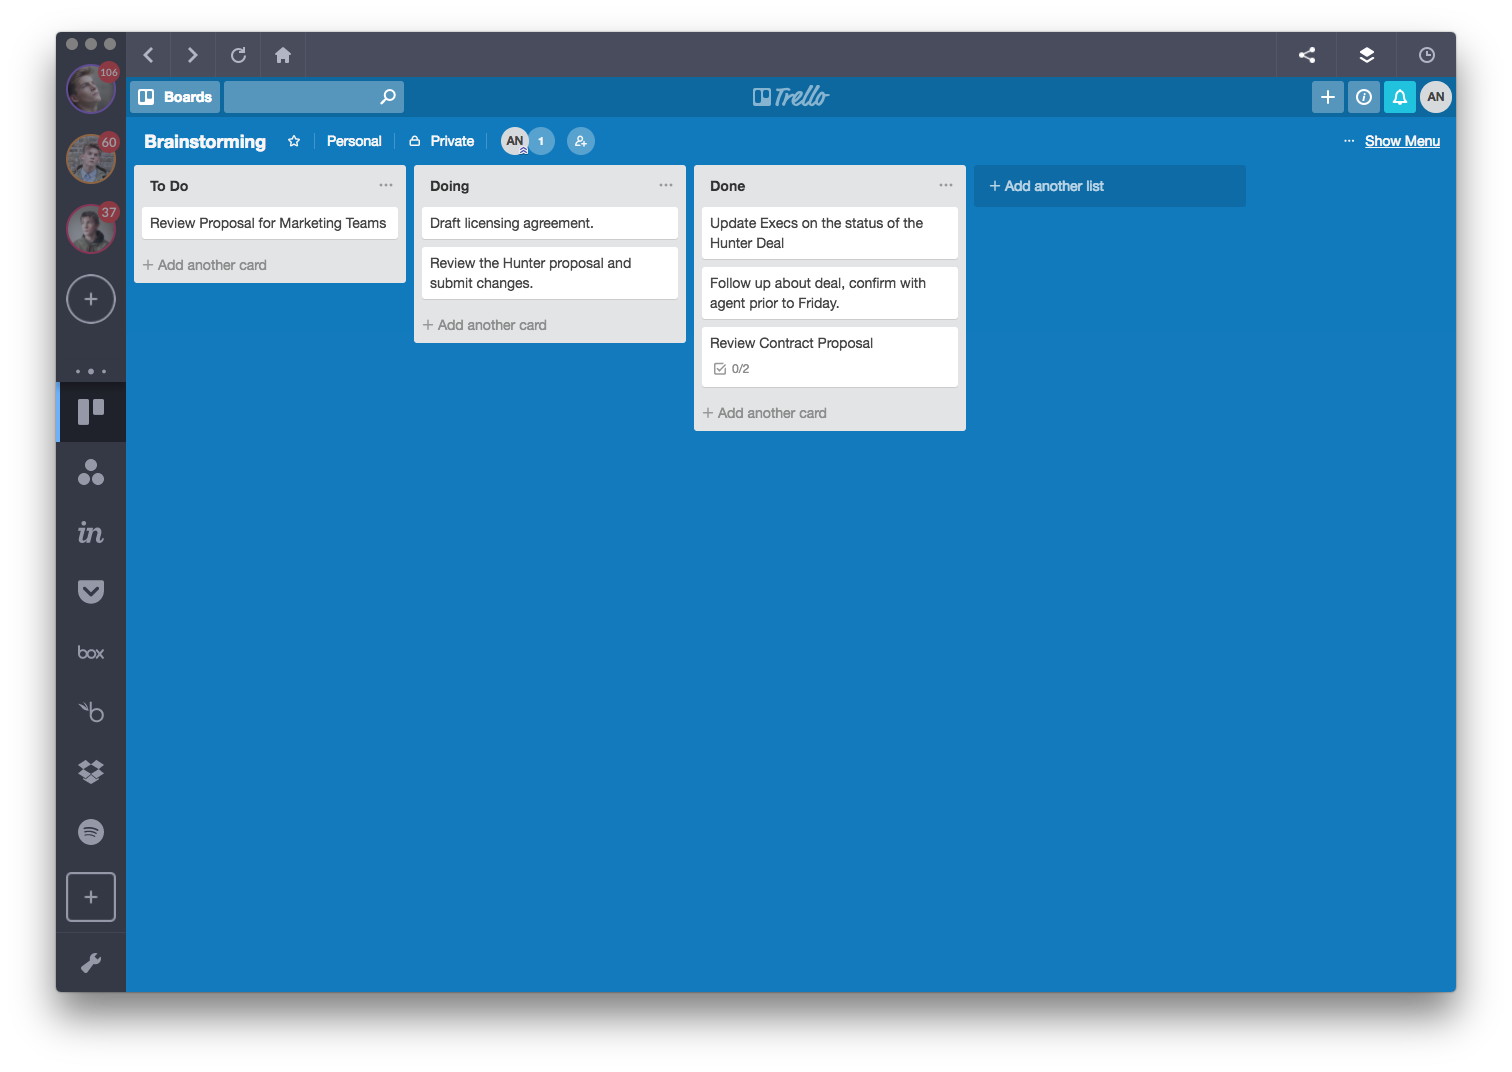Open the notifications bell
Viewport: 1512px width, 1072px height.
(1400, 97)
